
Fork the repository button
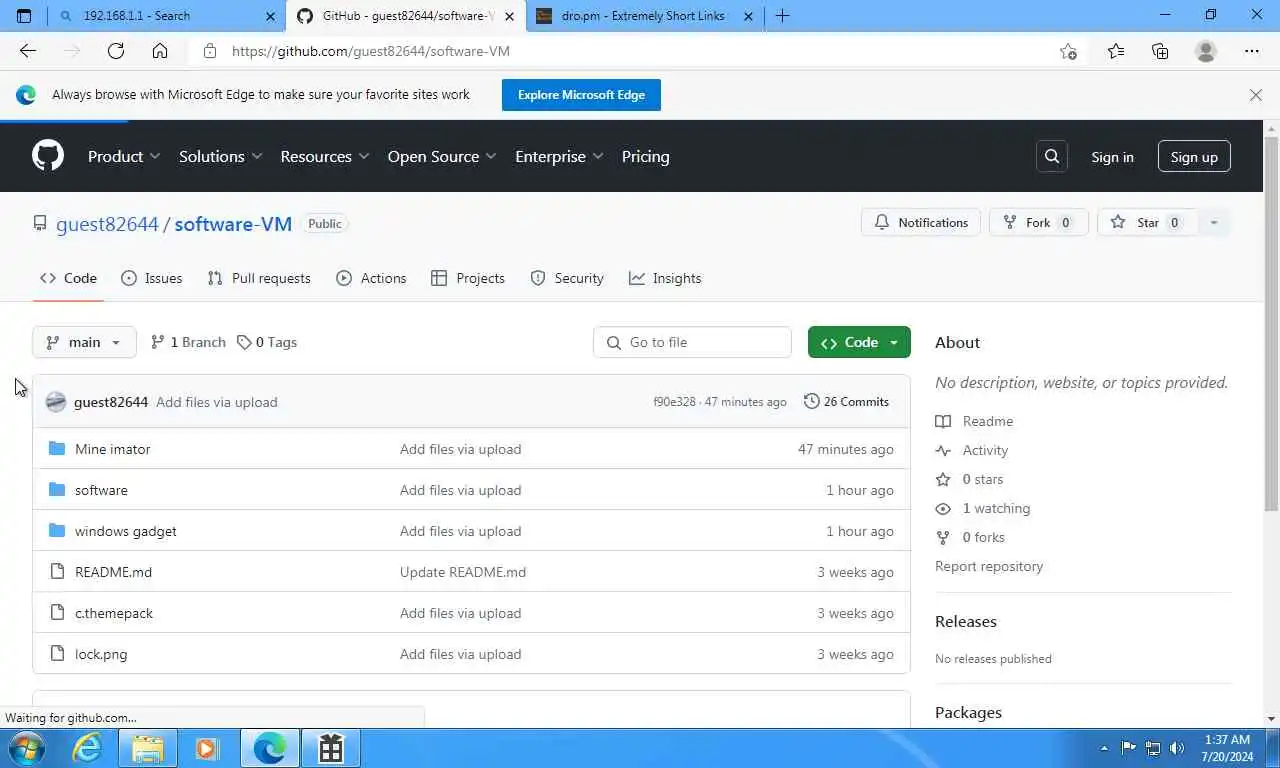pos(1038,223)
